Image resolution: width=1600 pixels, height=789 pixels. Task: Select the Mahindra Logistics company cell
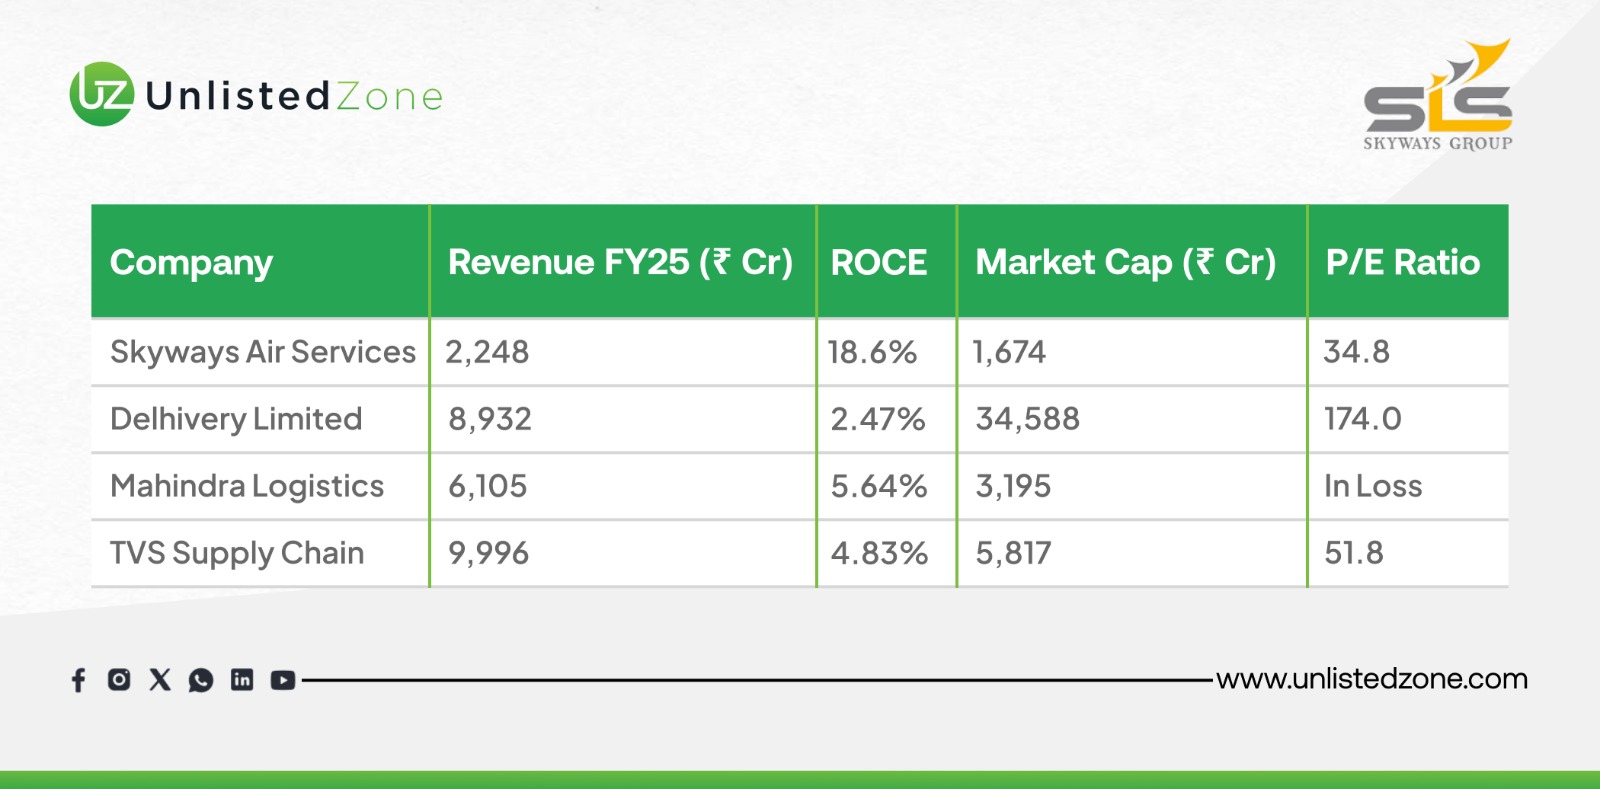pos(247,486)
